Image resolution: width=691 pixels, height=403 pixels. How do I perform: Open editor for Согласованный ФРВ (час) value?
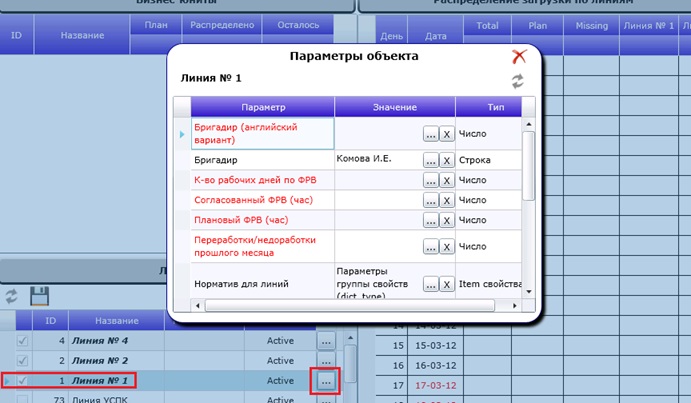(431, 201)
